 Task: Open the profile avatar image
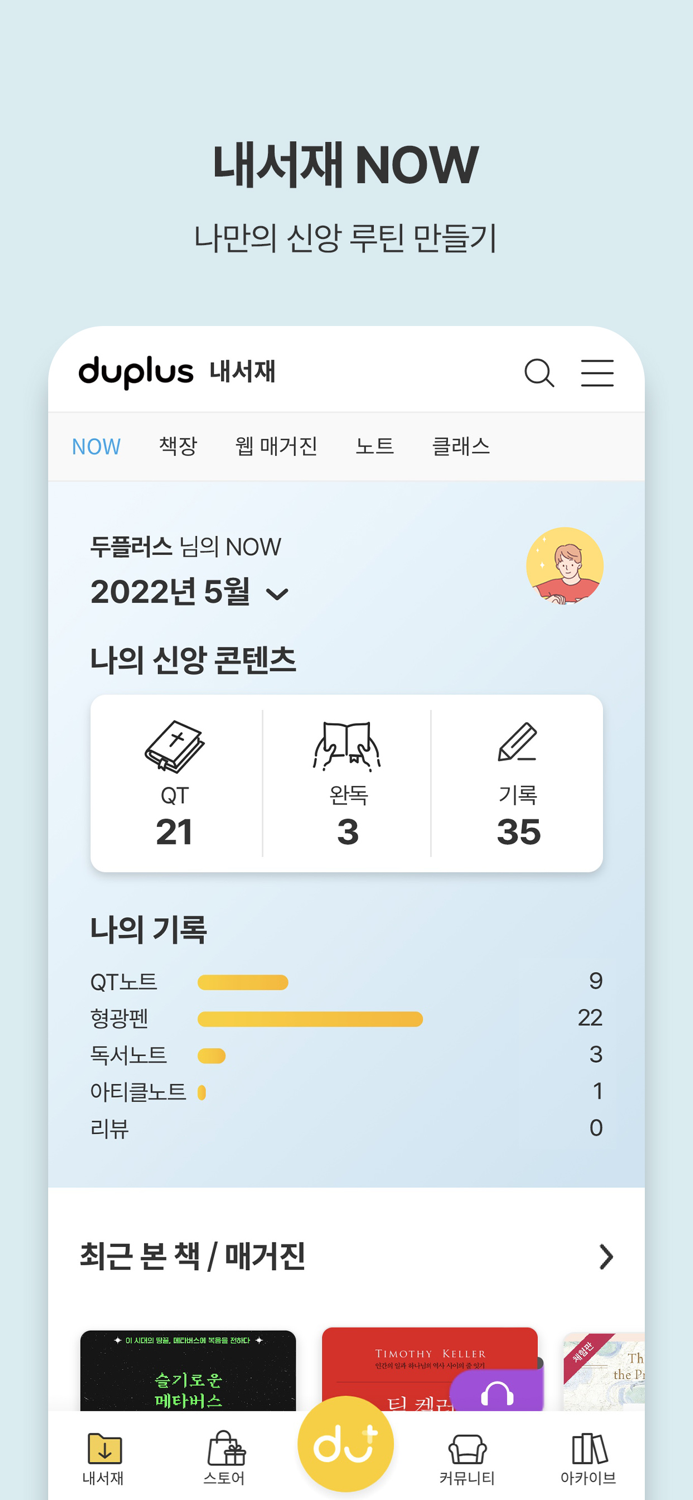(x=565, y=566)
